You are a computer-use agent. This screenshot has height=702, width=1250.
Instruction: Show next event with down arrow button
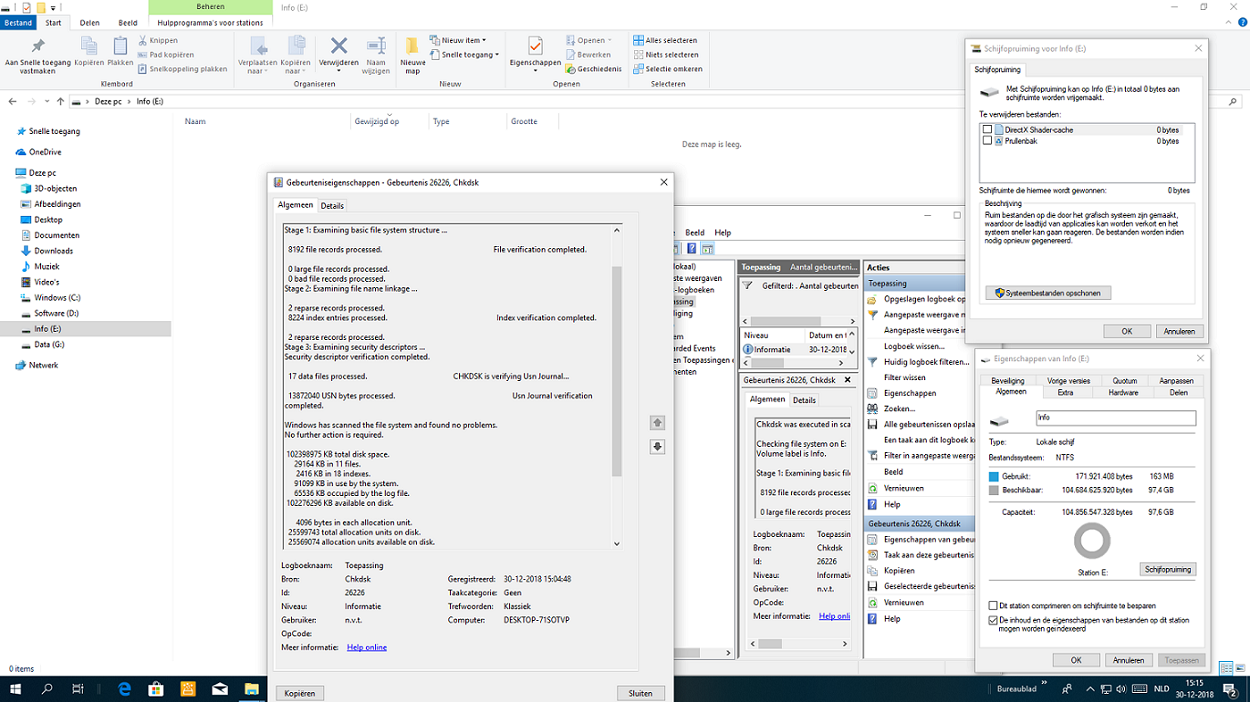(x=657, y=447)
